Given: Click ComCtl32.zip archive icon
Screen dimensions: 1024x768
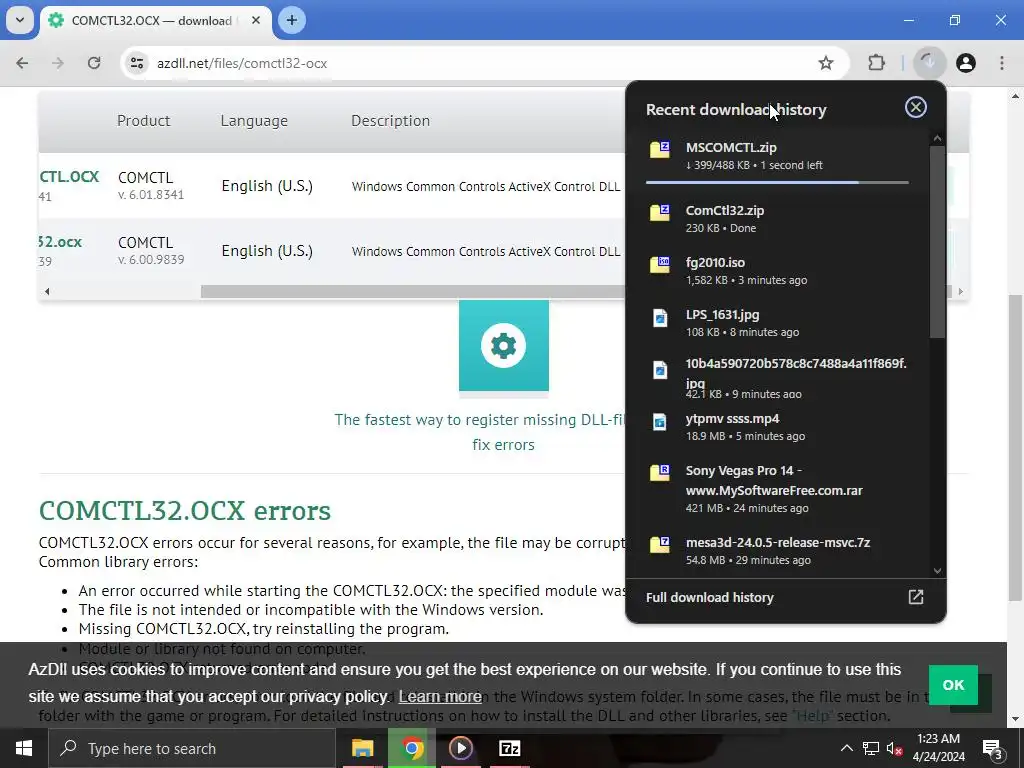Looking at the screenshot, I should (660, 212).
